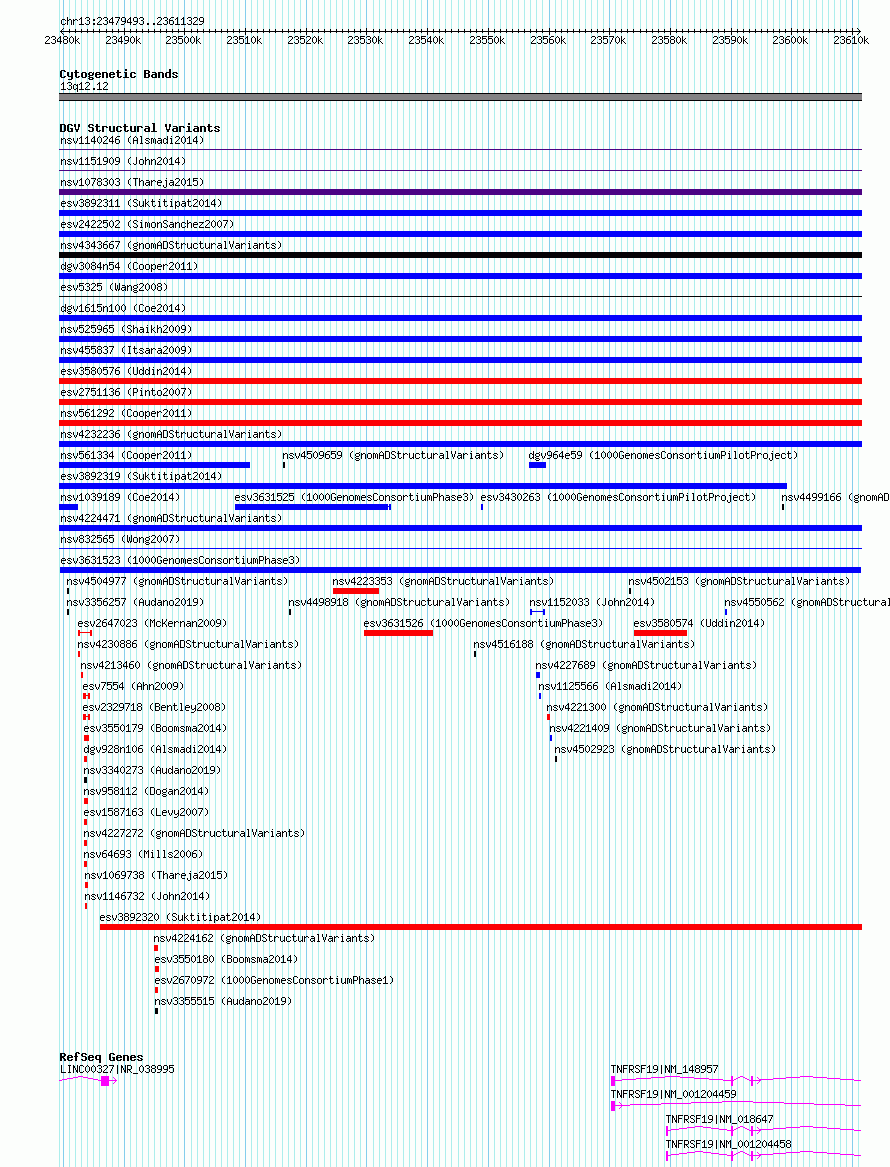This screenshot has width=890, height=1167.
Task: Click the esv3892320 (Suktitipat2014) label
Action: 180,916
